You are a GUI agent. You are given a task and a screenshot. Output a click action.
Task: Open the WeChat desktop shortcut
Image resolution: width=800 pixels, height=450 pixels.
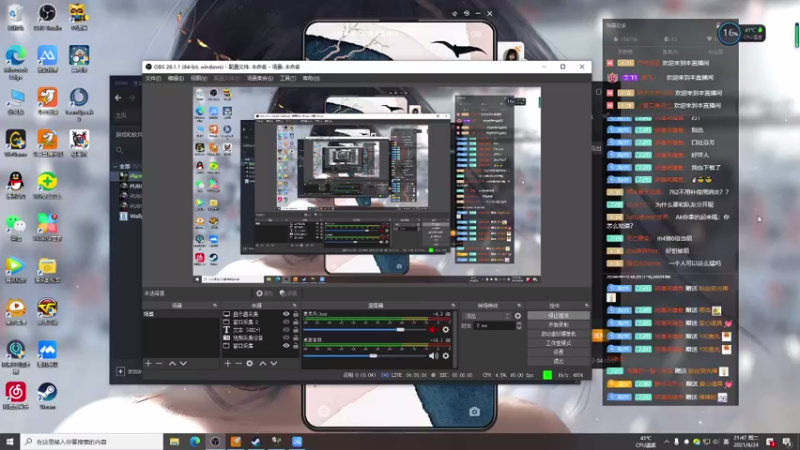(x=15, y=227)
